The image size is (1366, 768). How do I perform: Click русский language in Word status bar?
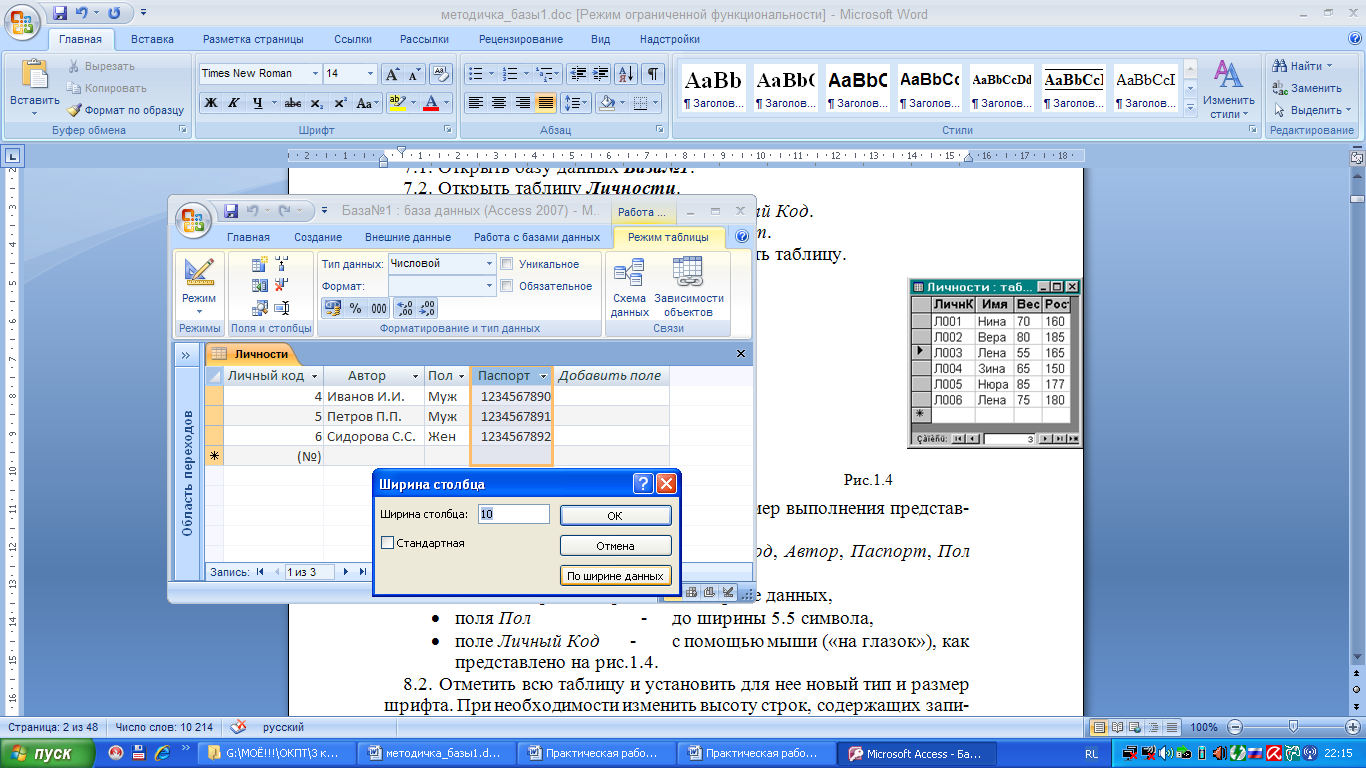(283, 727)
